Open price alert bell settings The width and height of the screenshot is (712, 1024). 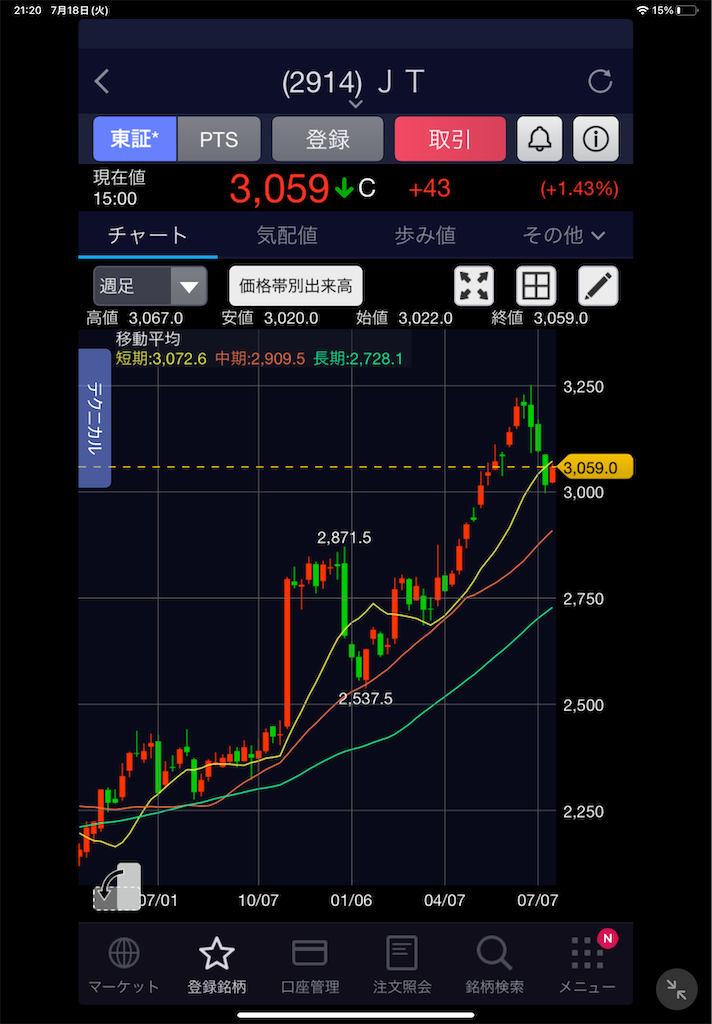coord(540,139)
